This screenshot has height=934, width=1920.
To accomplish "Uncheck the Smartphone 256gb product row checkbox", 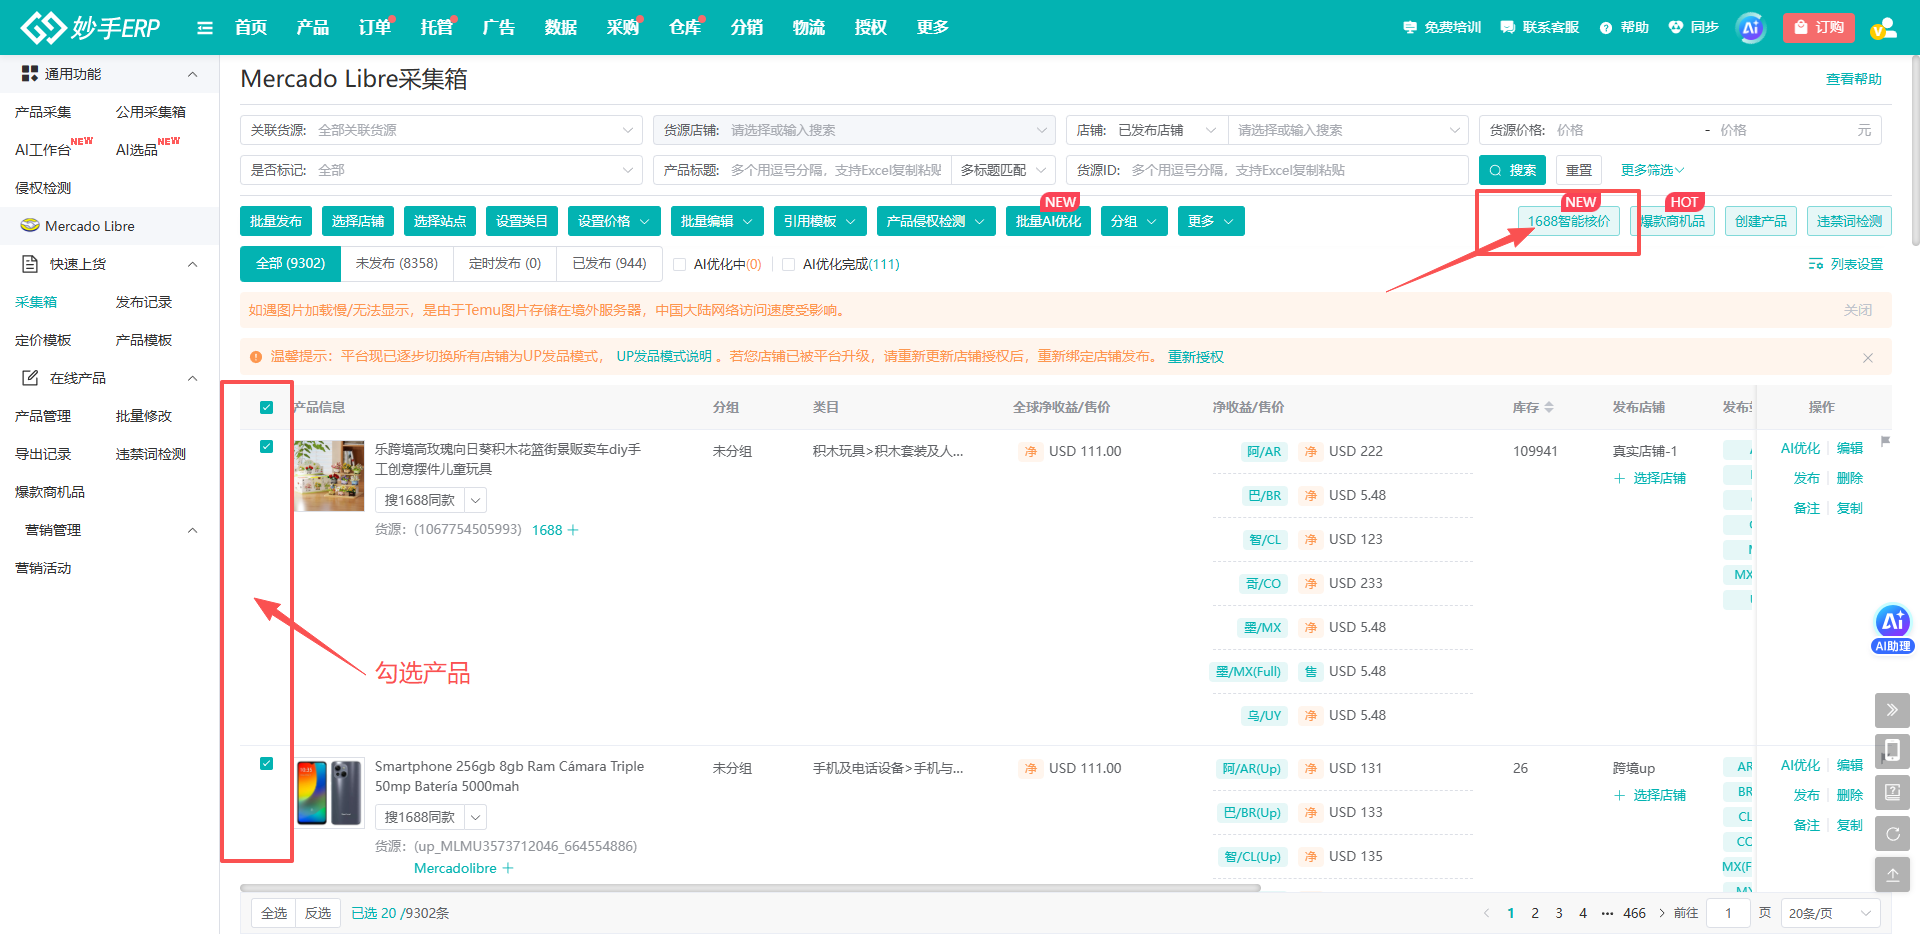I will coord(266,763).
